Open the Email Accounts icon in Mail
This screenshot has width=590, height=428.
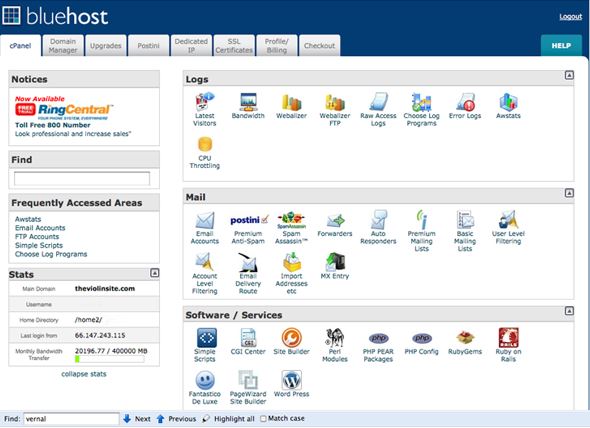tap(205, 221)
